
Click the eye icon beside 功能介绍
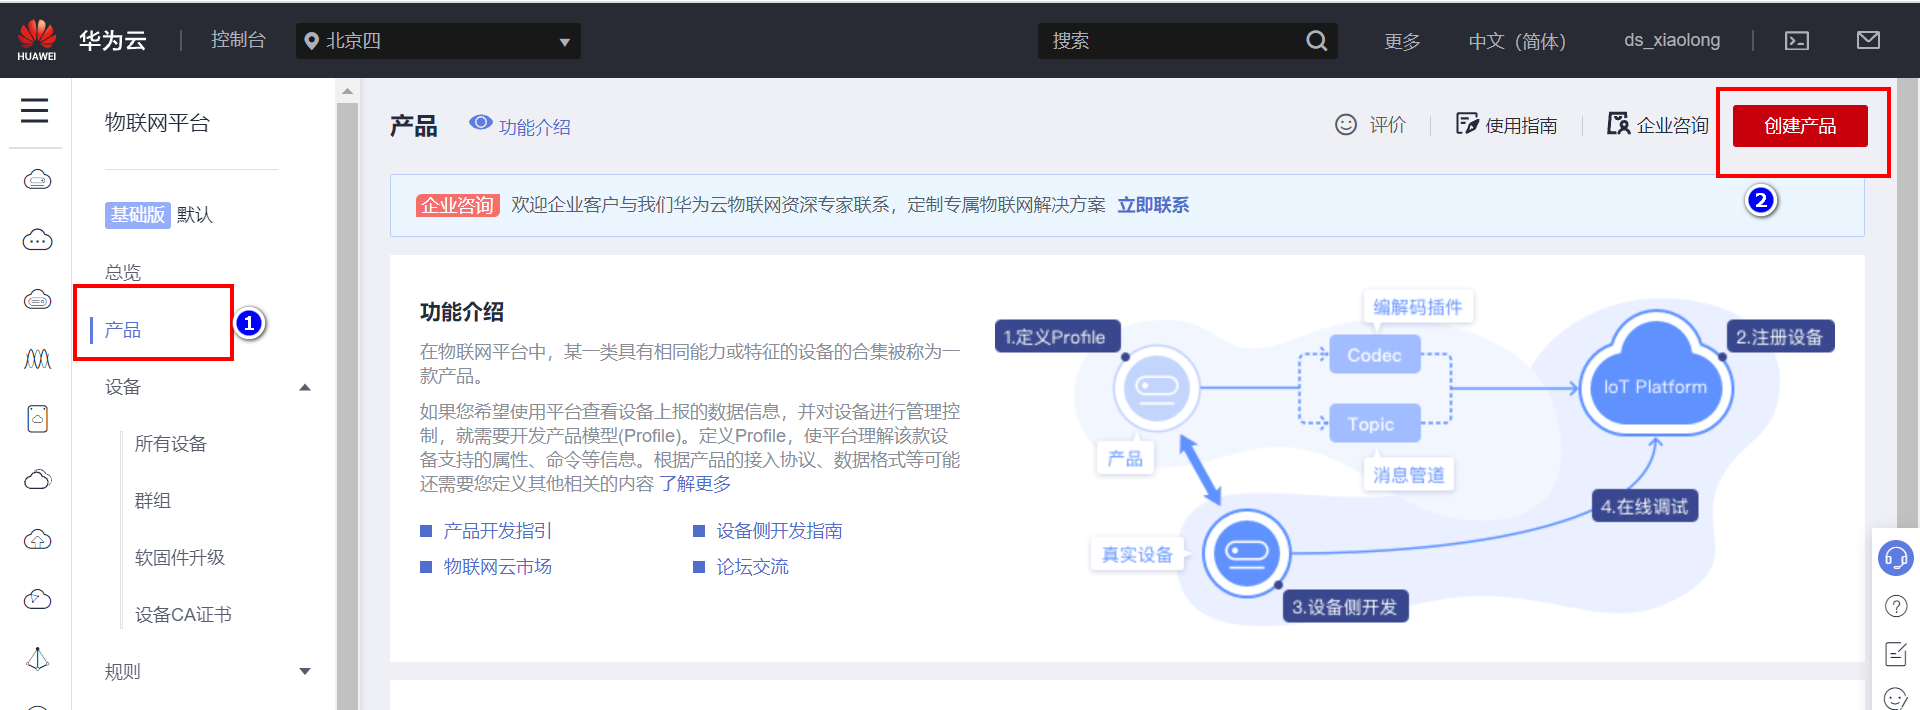click(x=480, y=122)
